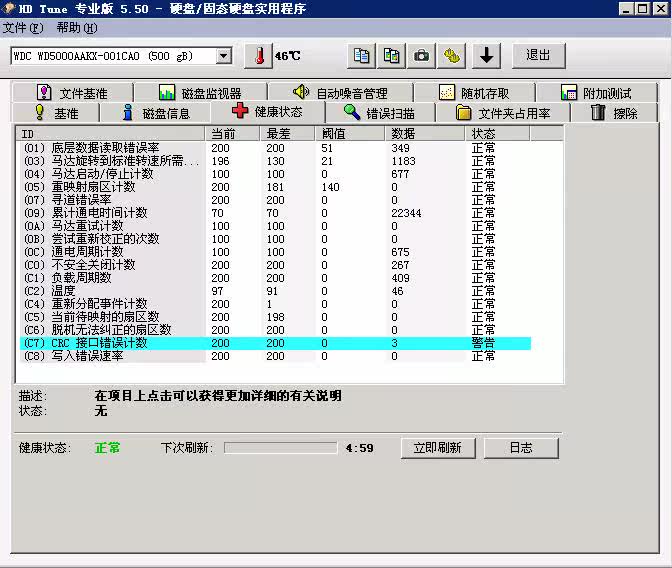The width and height of the screenshot is (672, 568).
Task: Click the 文件基准 tab icon
Action: click(44, 92)
